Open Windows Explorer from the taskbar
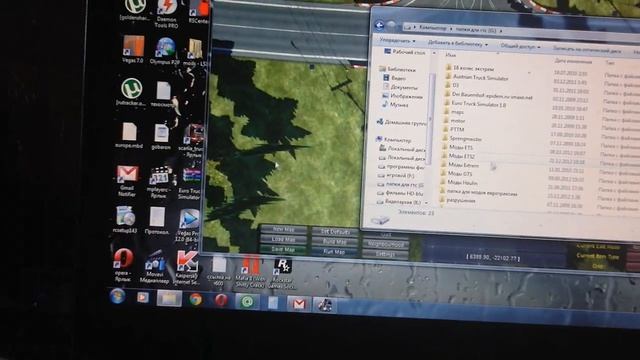 pos(169,298)
